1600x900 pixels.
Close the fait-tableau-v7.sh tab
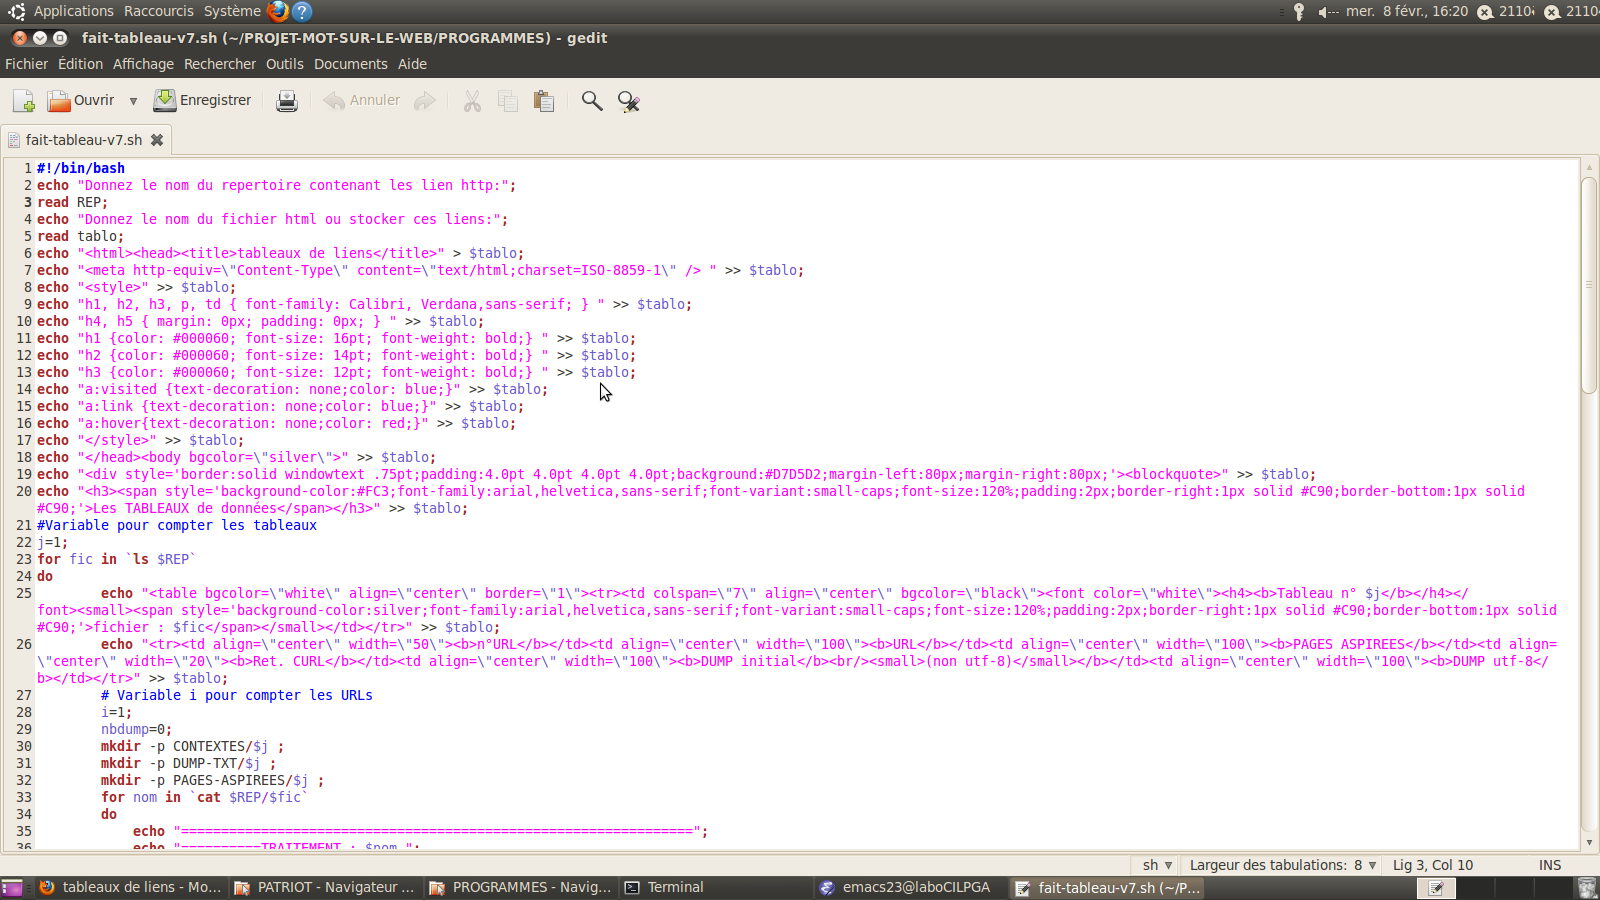(157, 140)
